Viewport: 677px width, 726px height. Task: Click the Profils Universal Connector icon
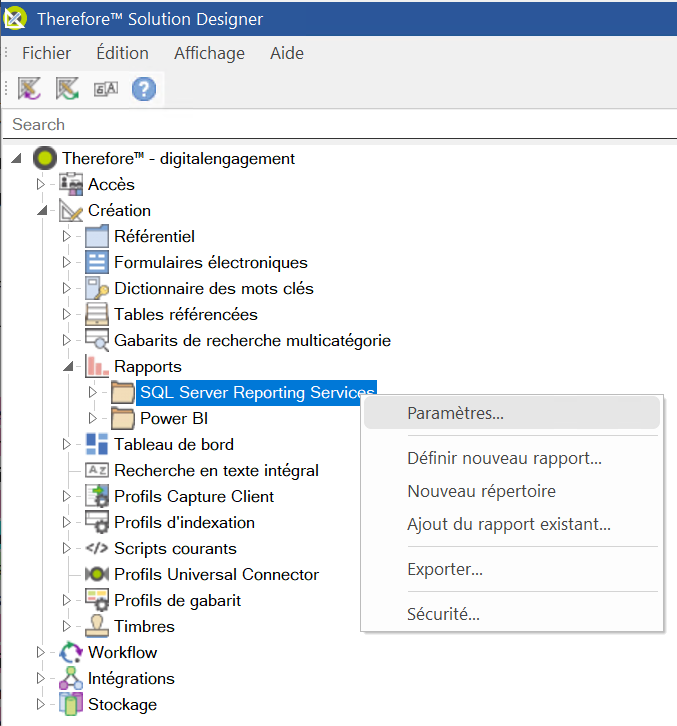pyautogui.click(x=97, y=574)
